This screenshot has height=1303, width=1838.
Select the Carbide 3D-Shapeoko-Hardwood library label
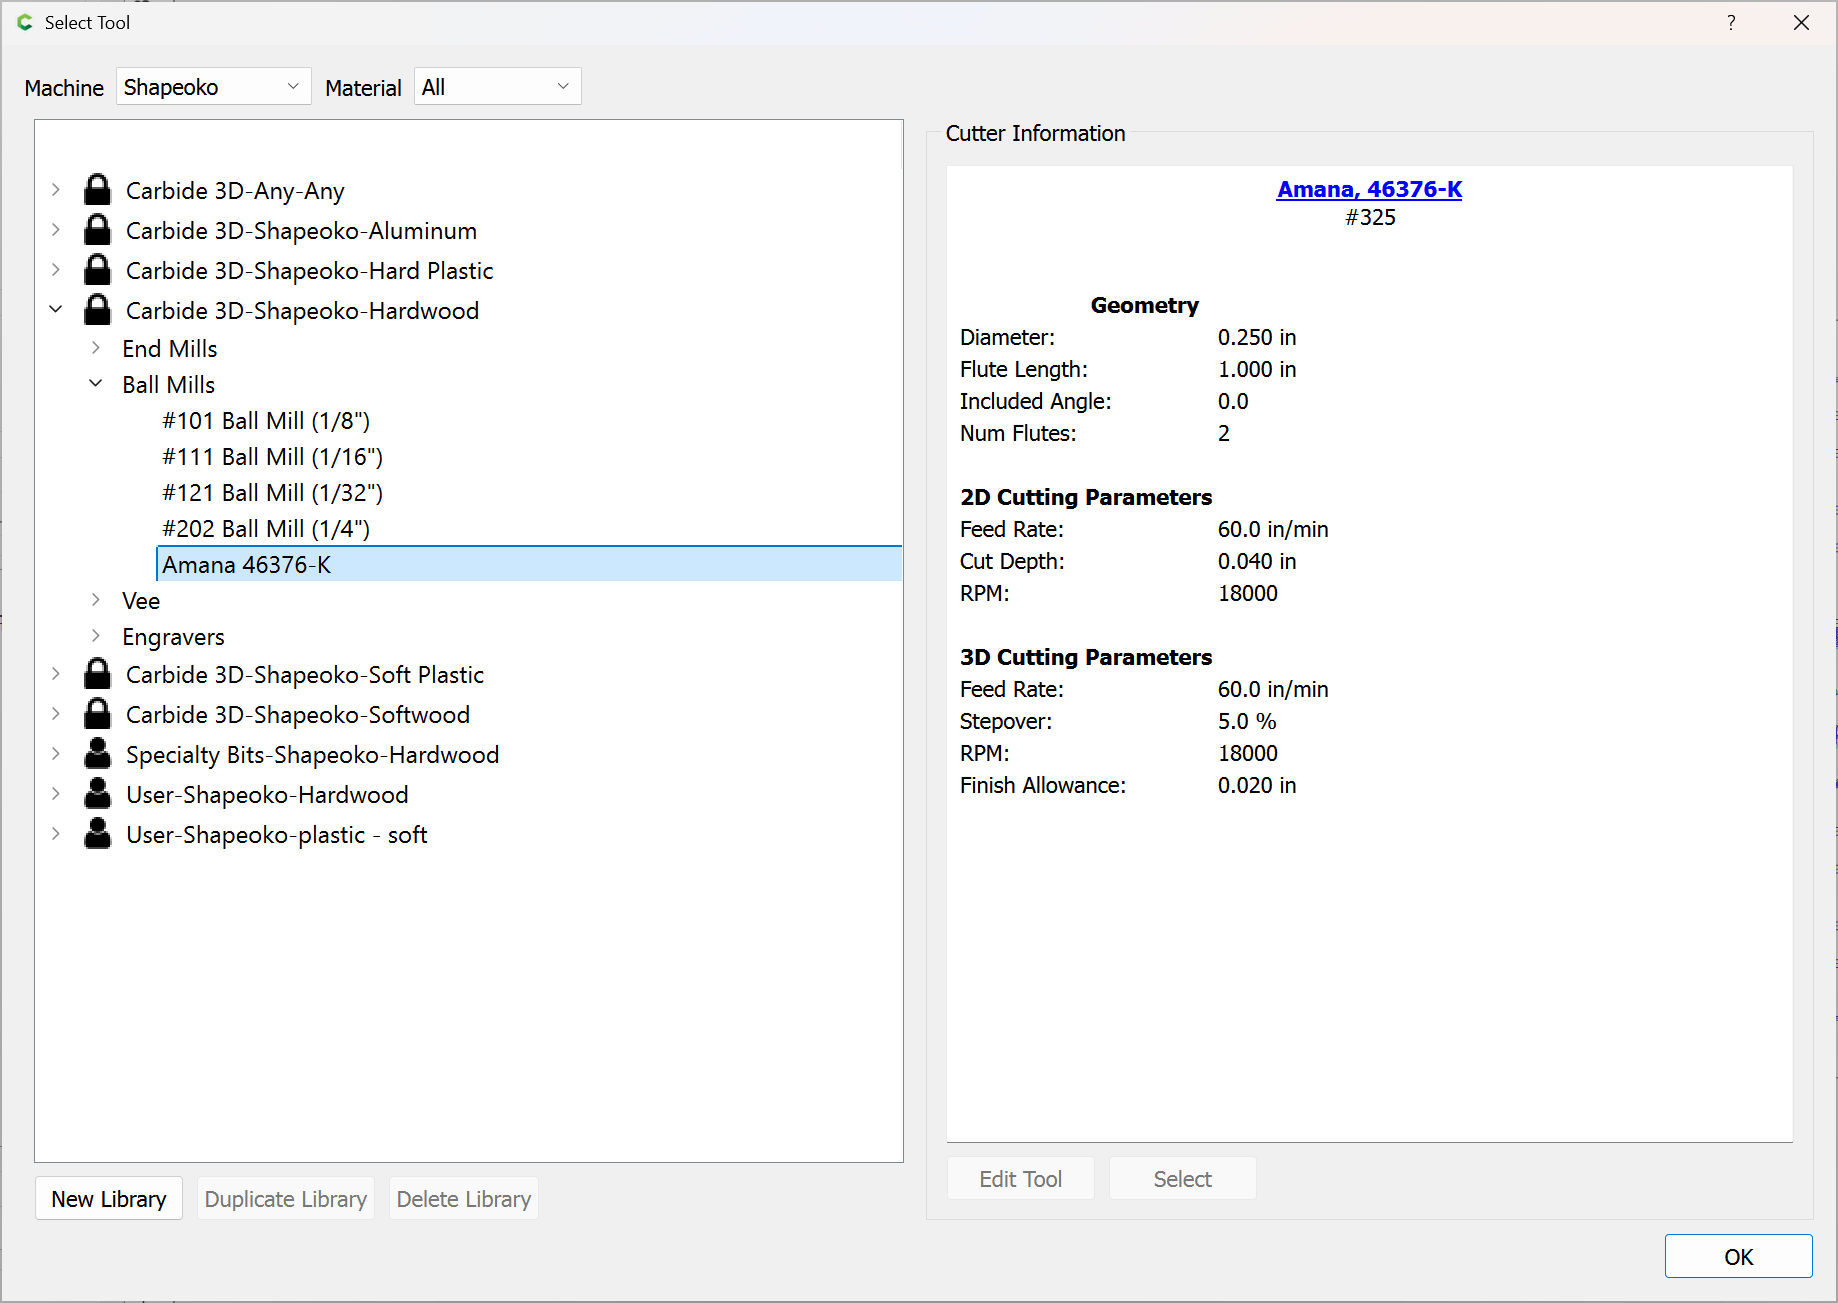coord(302,311)
